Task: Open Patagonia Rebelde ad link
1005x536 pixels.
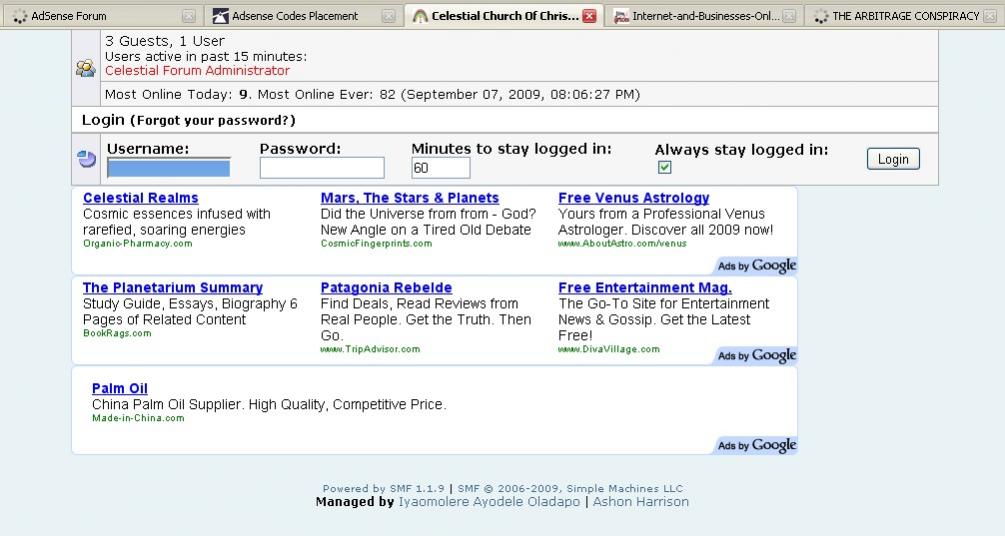Action: (x=386, y=288)
